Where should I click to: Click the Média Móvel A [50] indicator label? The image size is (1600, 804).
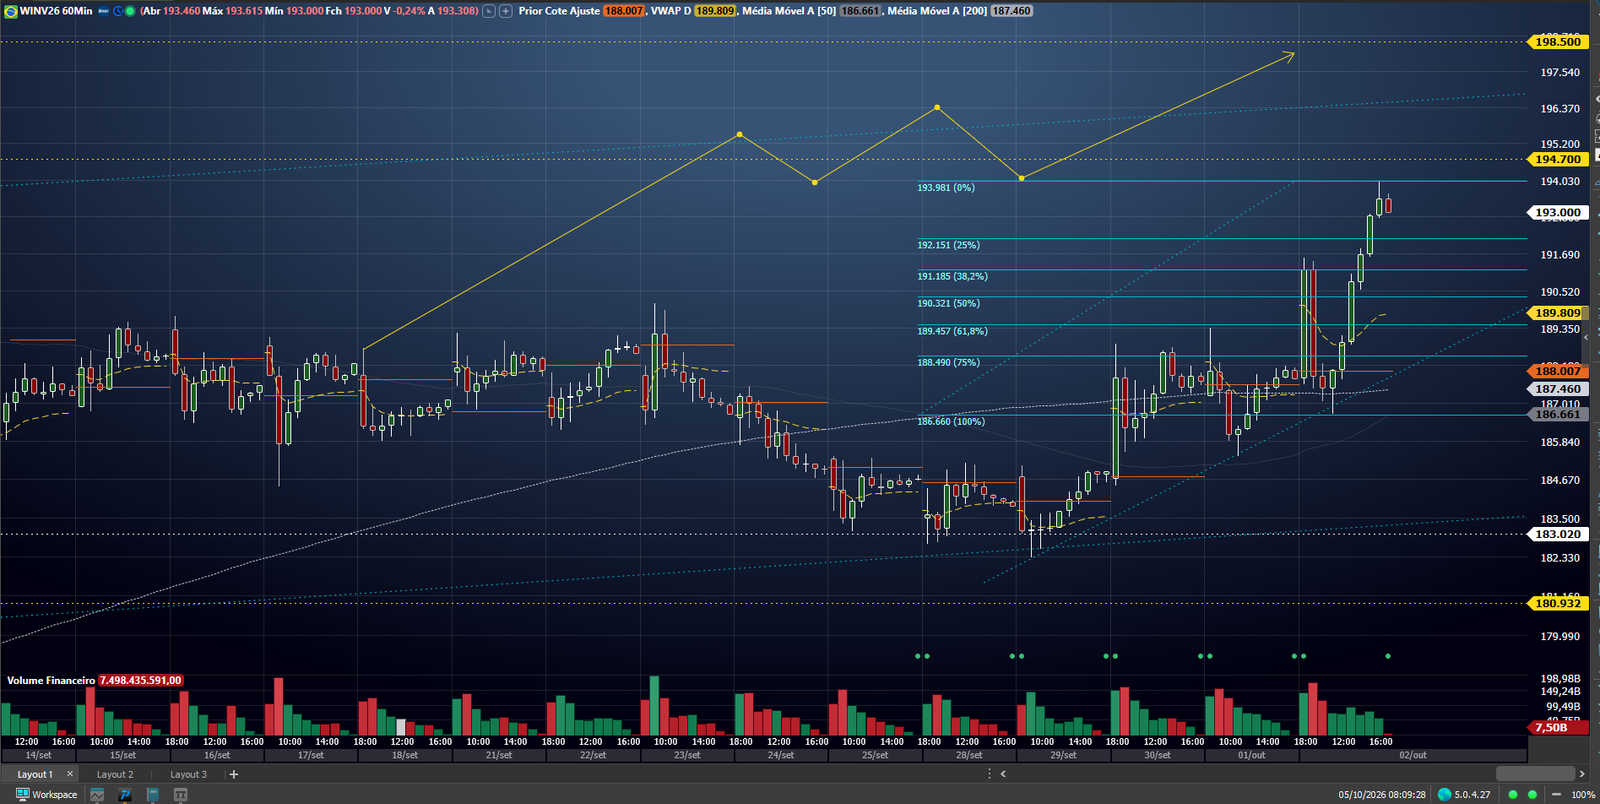click(789, 11)
